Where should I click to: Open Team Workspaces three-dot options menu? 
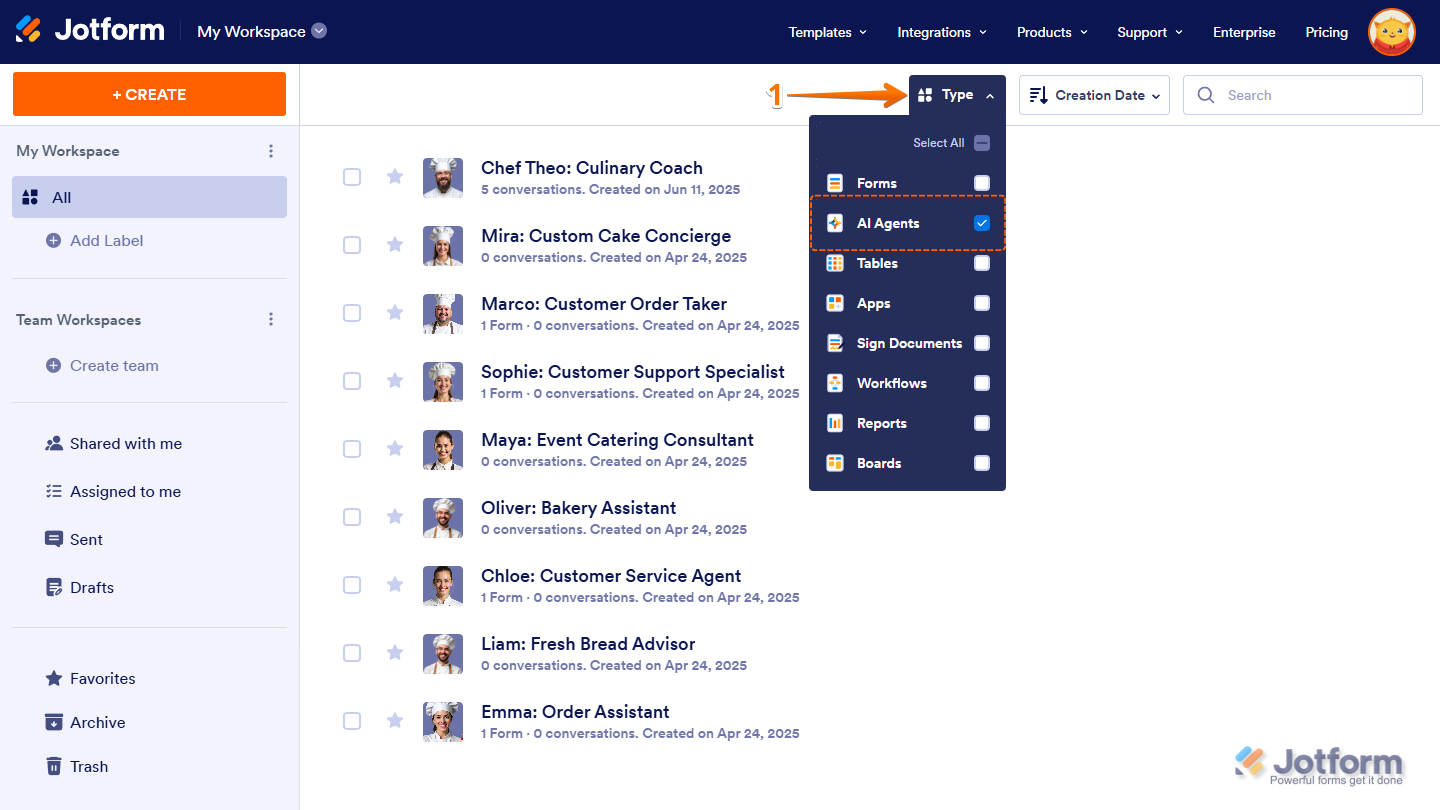pyautogui.click(x=270, y=320)
